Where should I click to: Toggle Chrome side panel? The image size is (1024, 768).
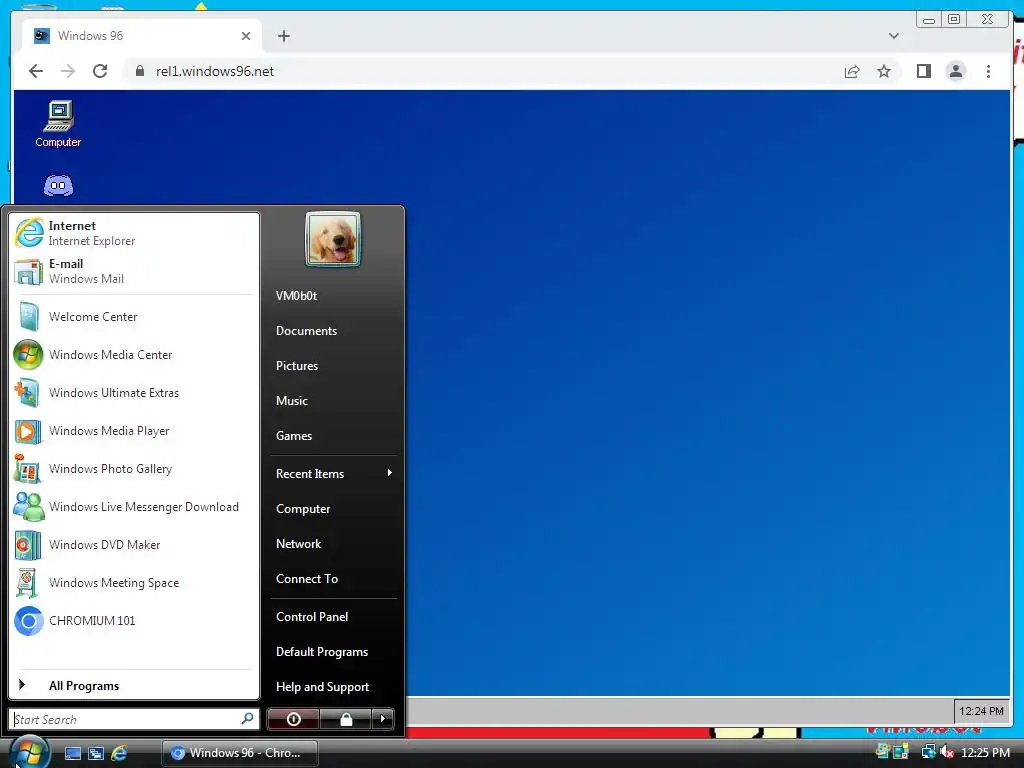(x=923, y=71)
